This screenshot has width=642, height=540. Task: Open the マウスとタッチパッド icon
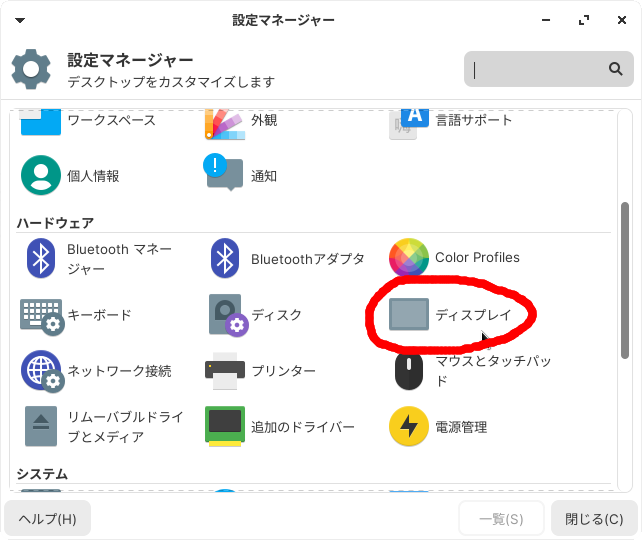pyautogui.click(x=409, y=371)
